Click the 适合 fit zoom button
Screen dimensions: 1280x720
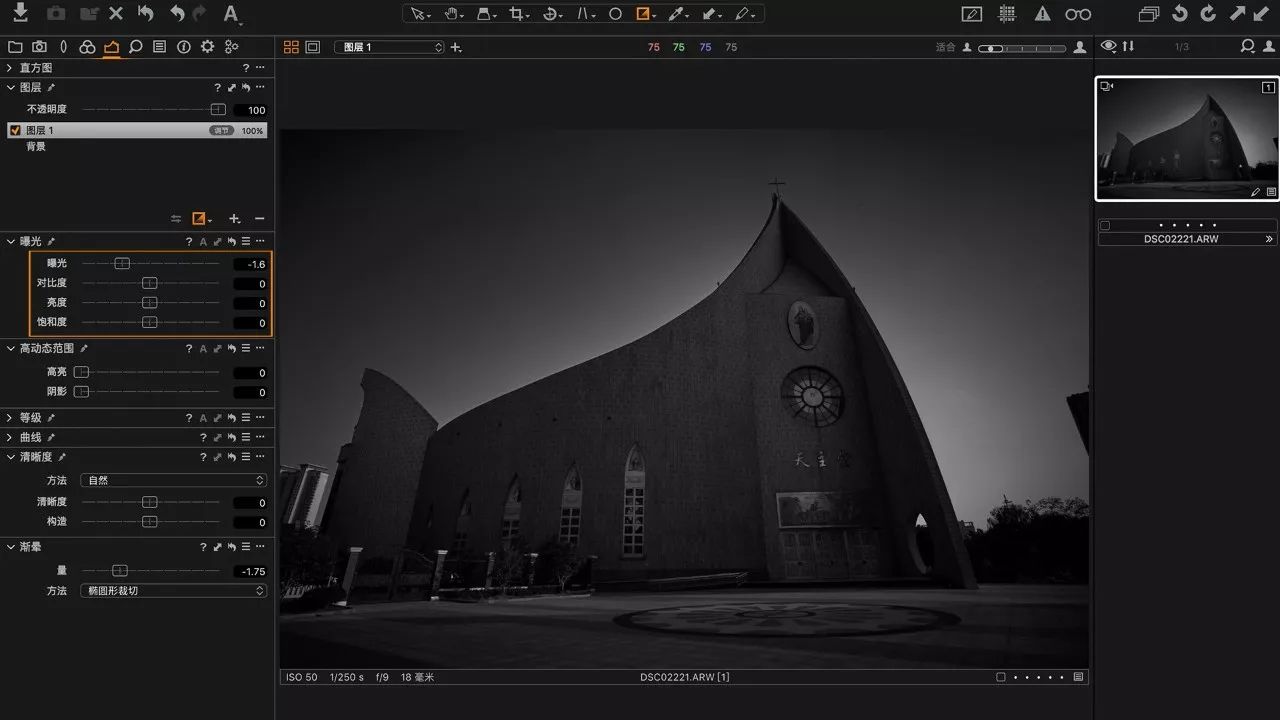click(x=945, y=47)
